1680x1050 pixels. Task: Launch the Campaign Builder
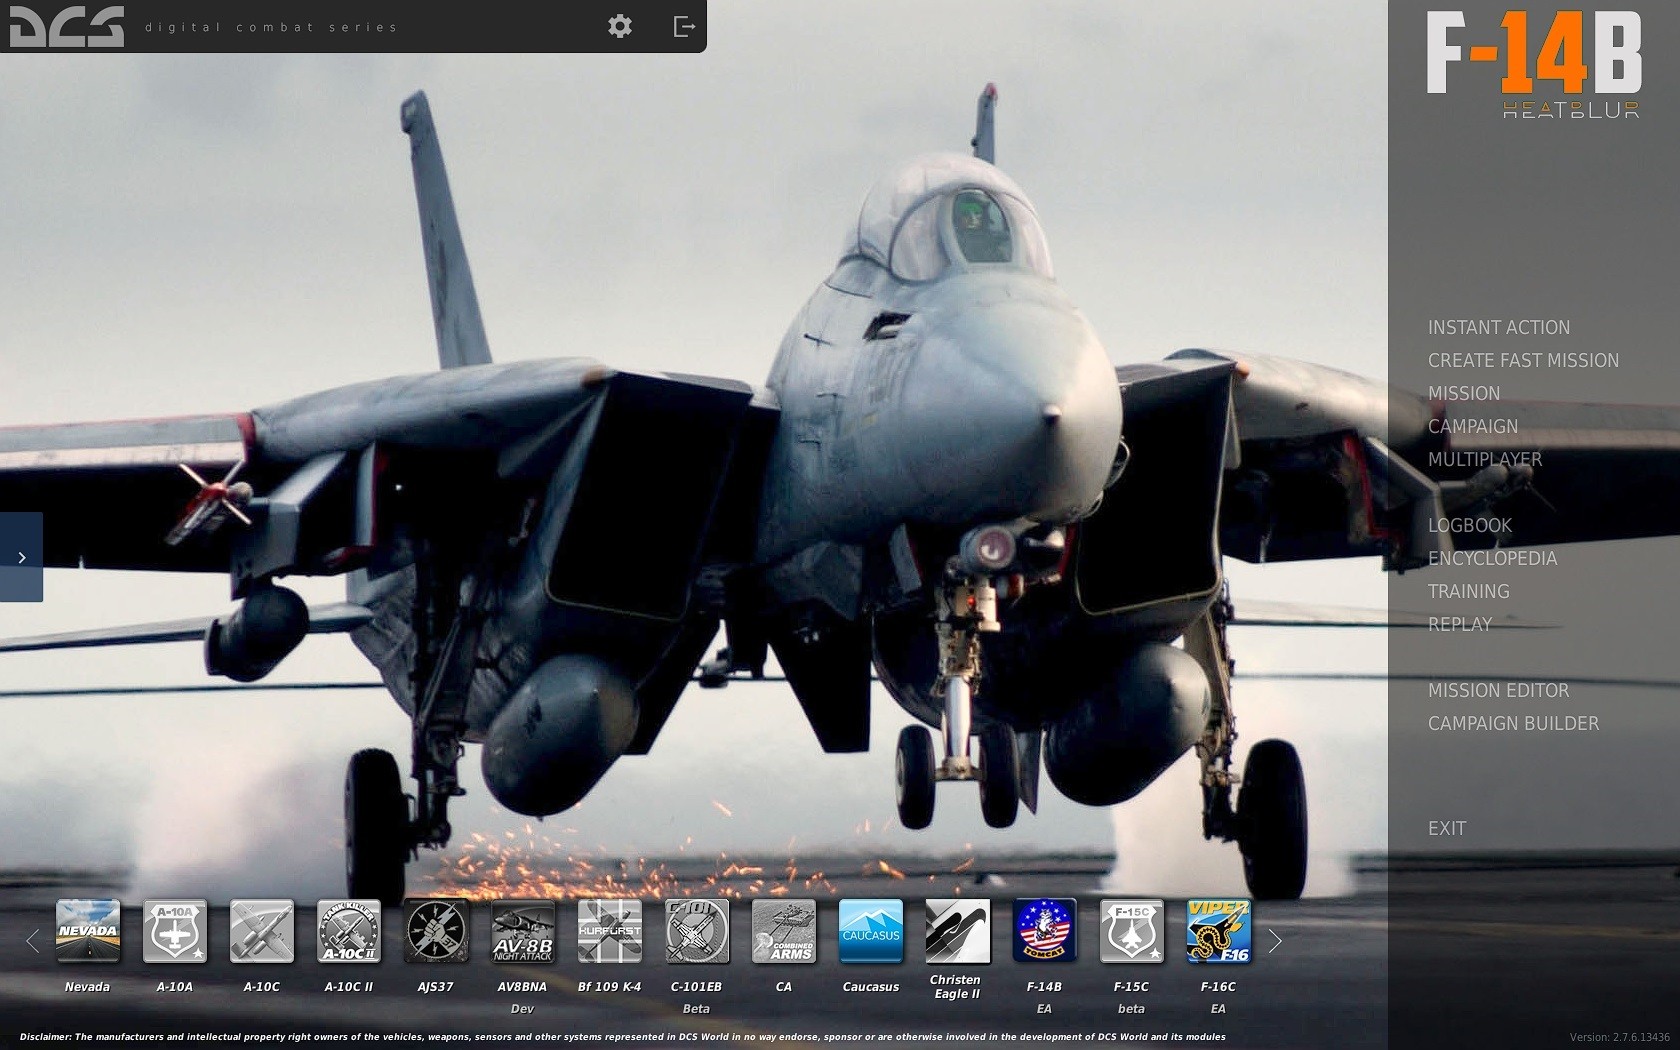pyautogui.click(x=1513, y=724)
